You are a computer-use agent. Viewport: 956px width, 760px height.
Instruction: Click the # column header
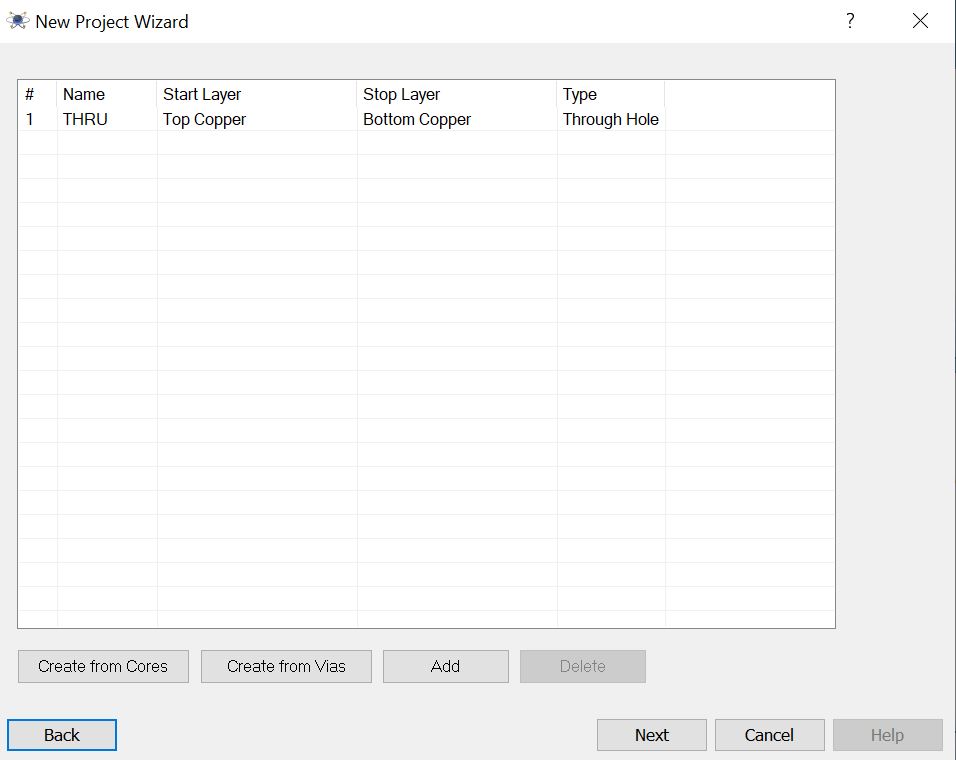pyautogui.click(x=30, y=94)
